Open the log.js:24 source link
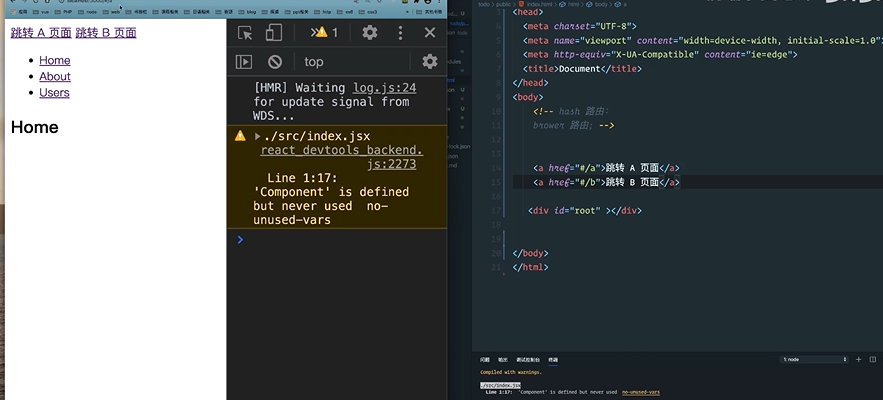This screenshot has width=883, height=400. tap(385, 88)
